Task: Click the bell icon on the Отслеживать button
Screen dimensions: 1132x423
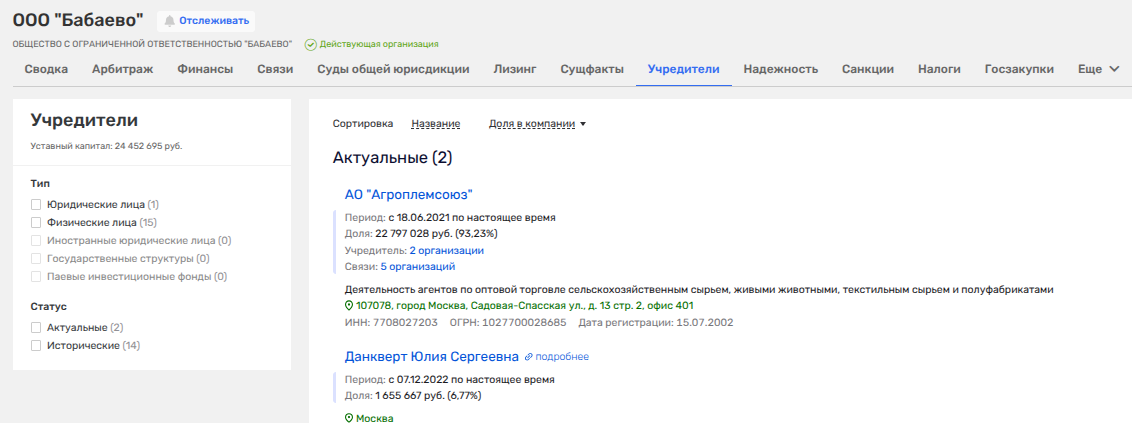Action: 169,20
